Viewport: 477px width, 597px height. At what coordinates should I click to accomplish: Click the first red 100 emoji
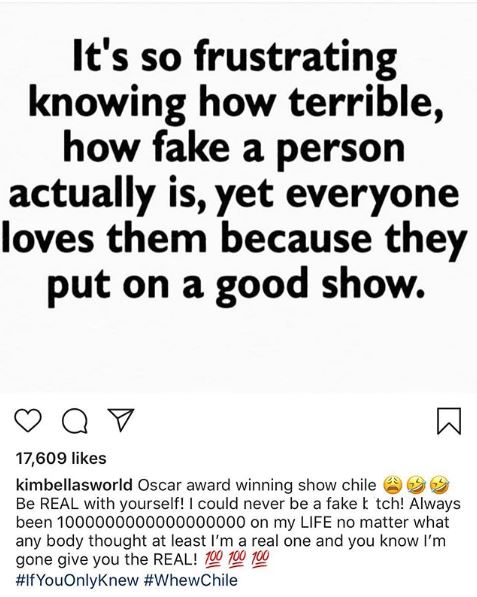tap(213, 559)
